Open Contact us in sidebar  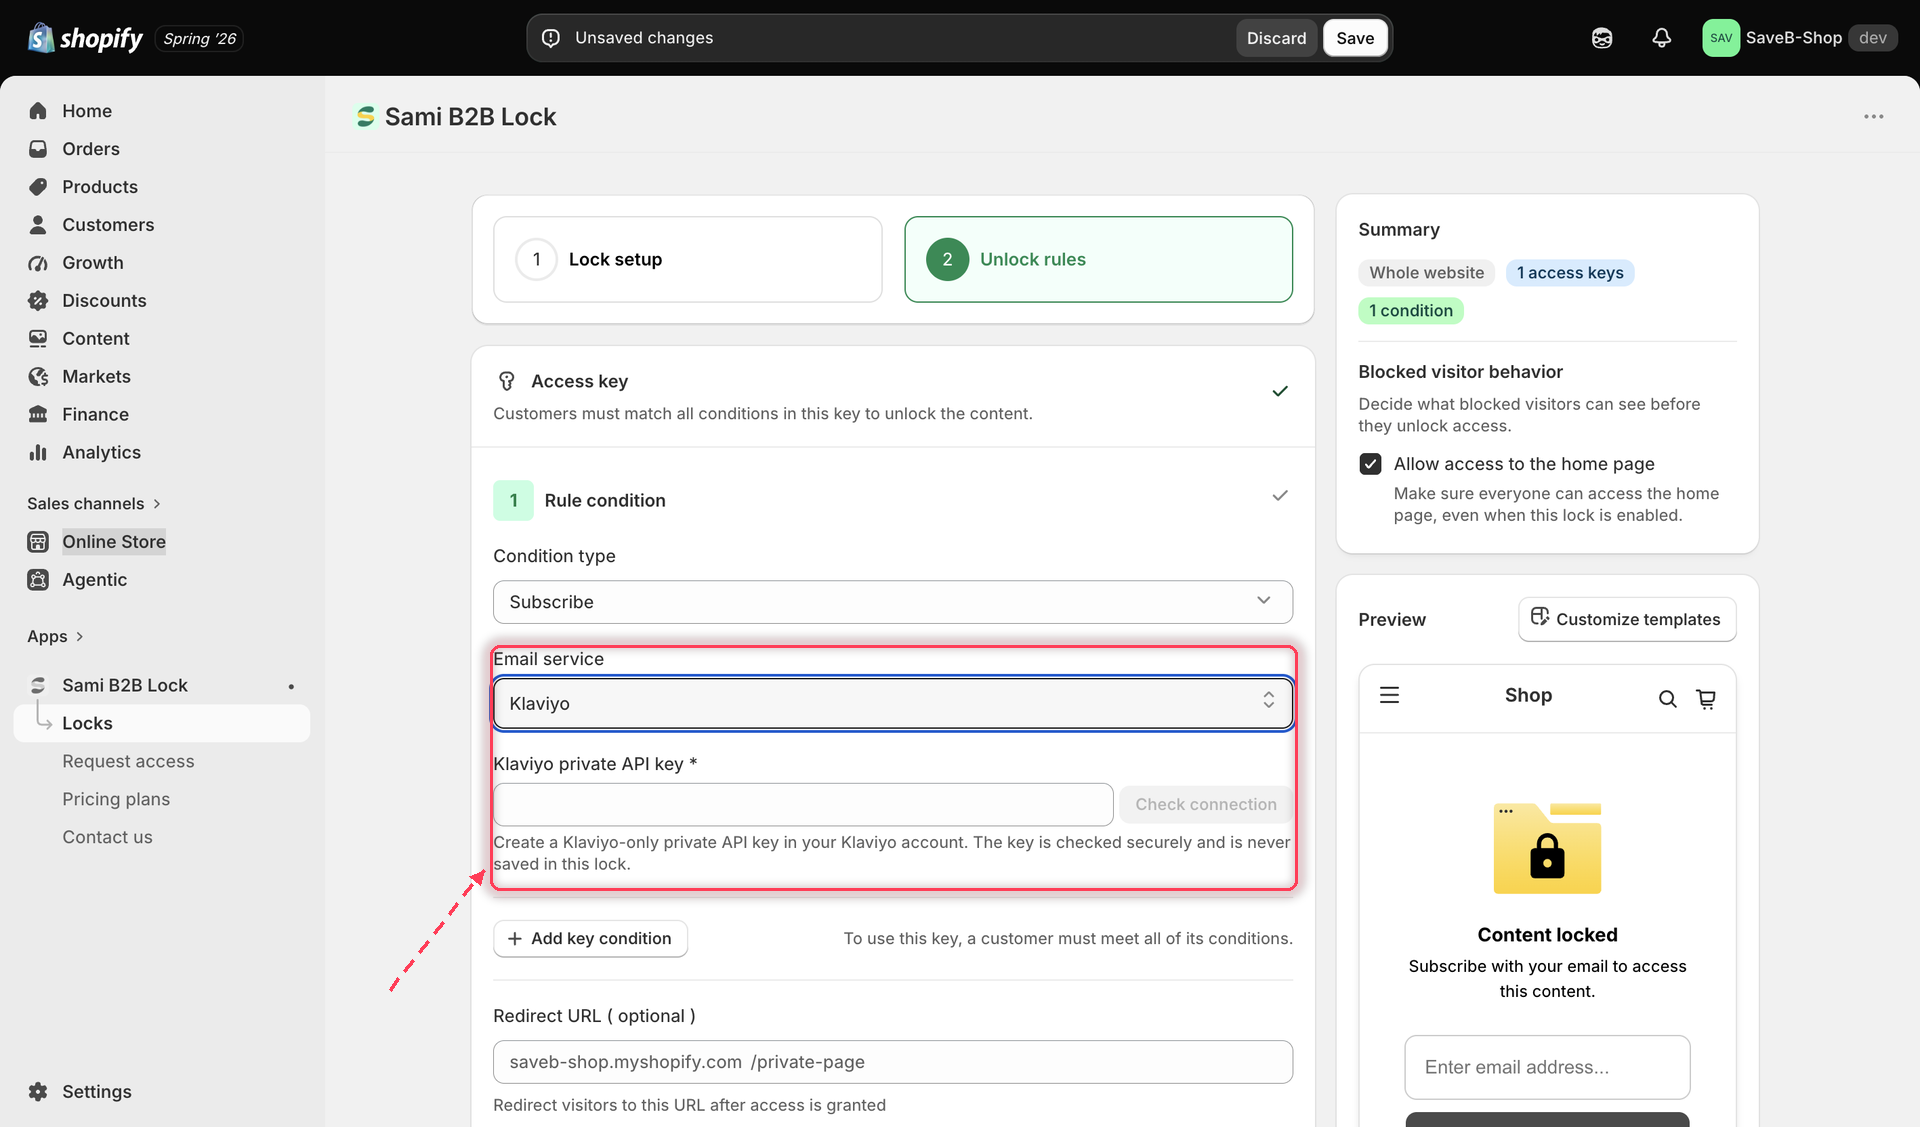coord(107,838)
